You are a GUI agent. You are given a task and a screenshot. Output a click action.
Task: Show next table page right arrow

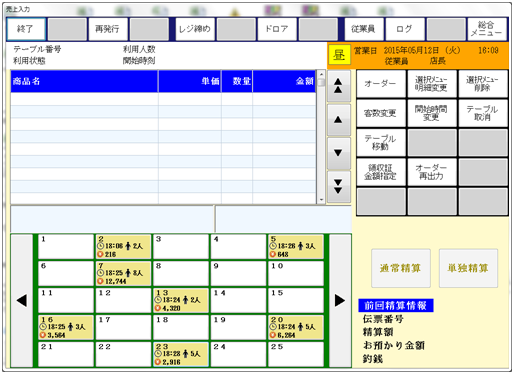(340, 301)
